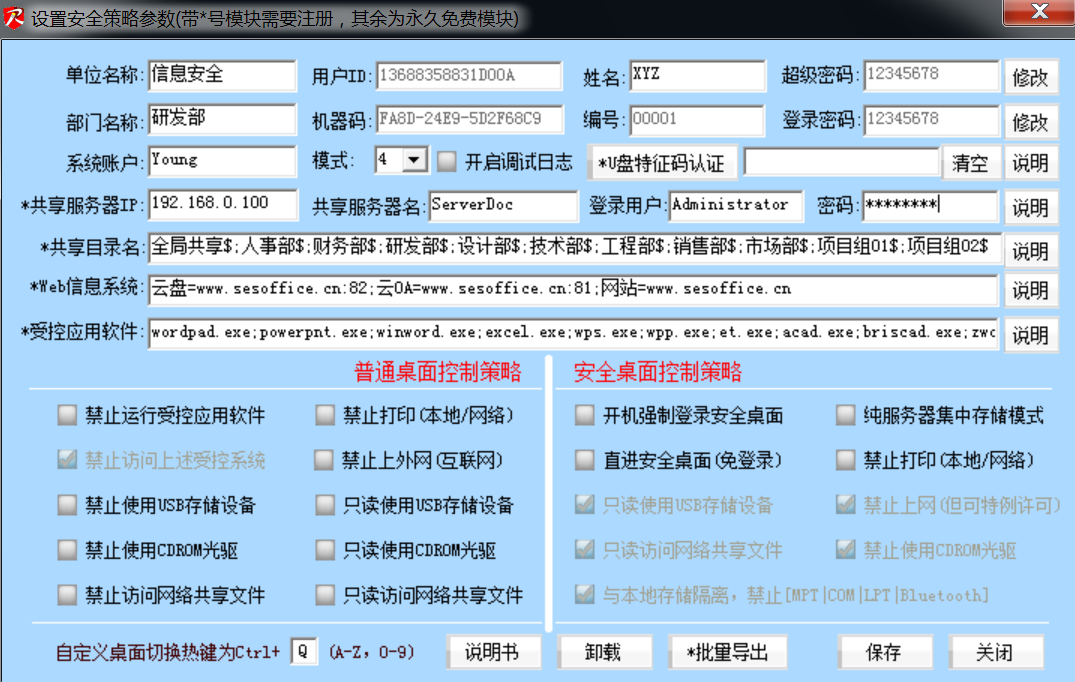
Task: Click the hotkey letter field containing Q
Action: tap(303, 652)
